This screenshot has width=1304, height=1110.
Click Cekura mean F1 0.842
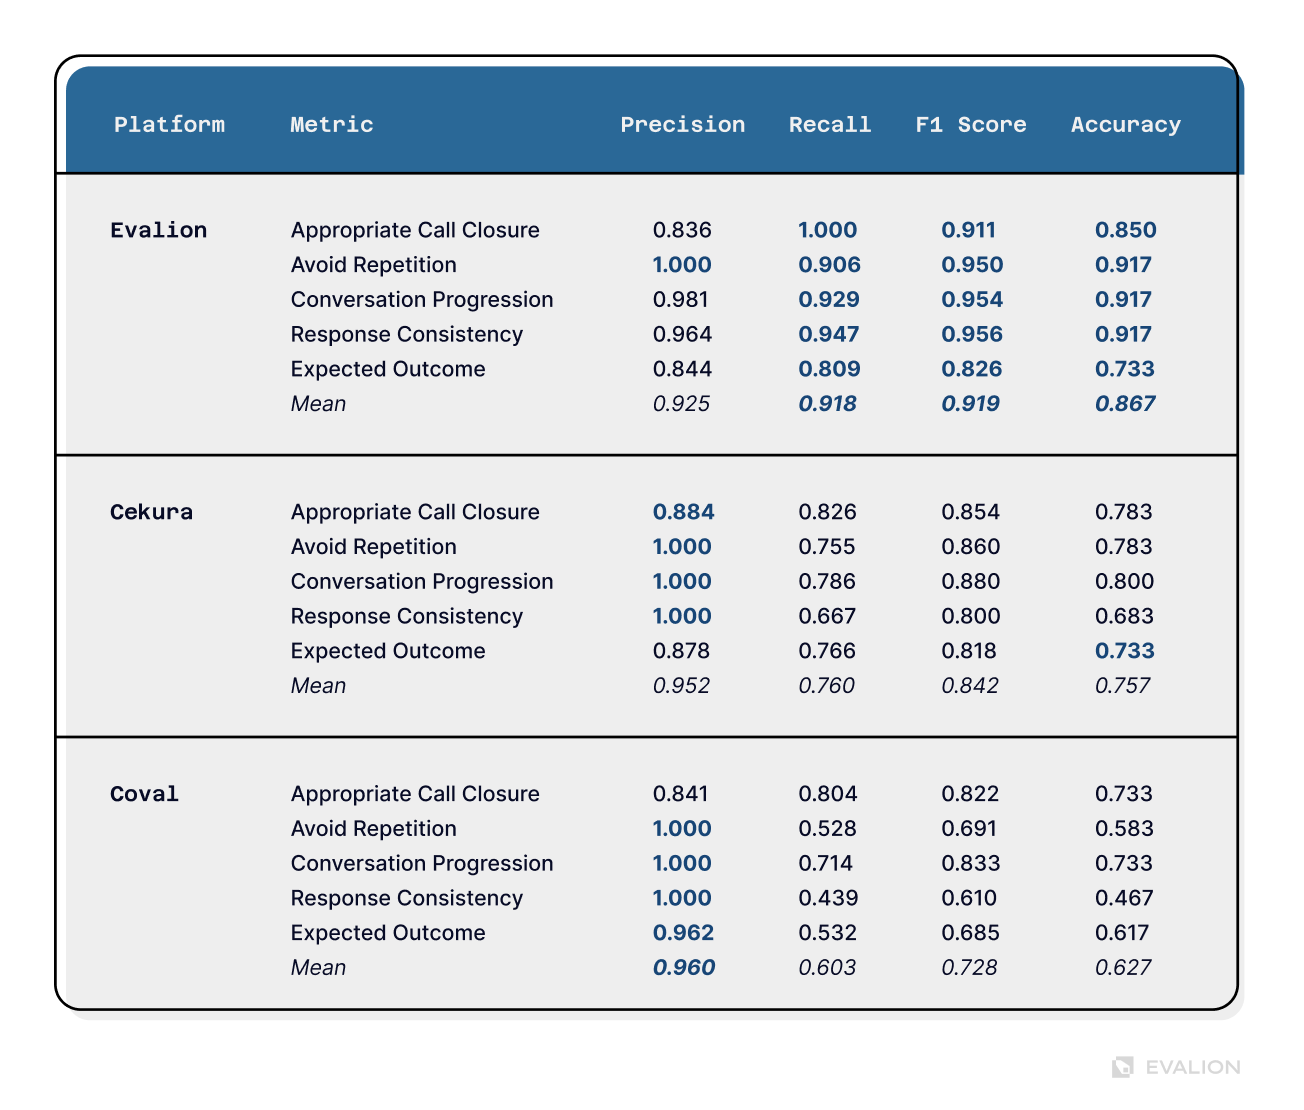970,686
